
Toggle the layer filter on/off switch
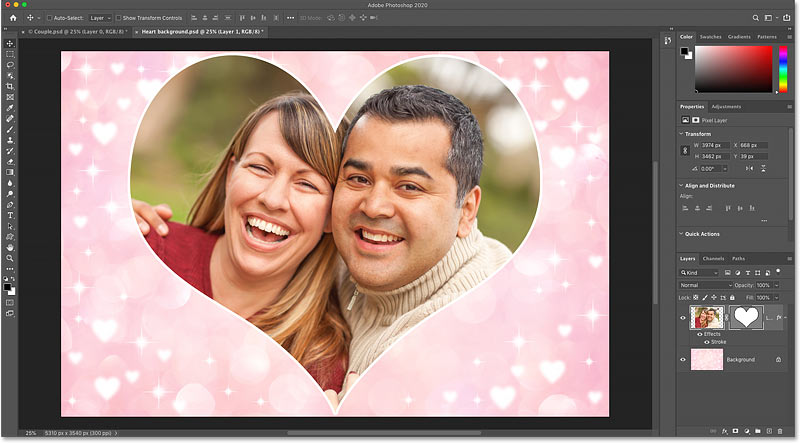click(778, 271)
